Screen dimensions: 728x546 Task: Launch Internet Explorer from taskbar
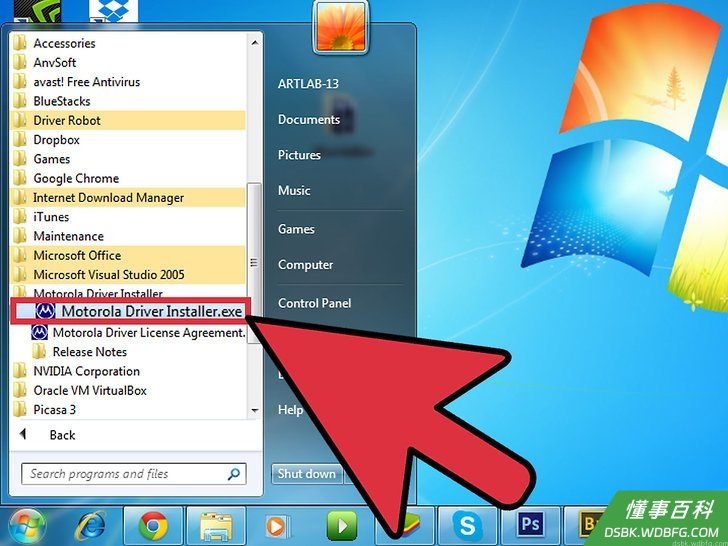(91, 527)
